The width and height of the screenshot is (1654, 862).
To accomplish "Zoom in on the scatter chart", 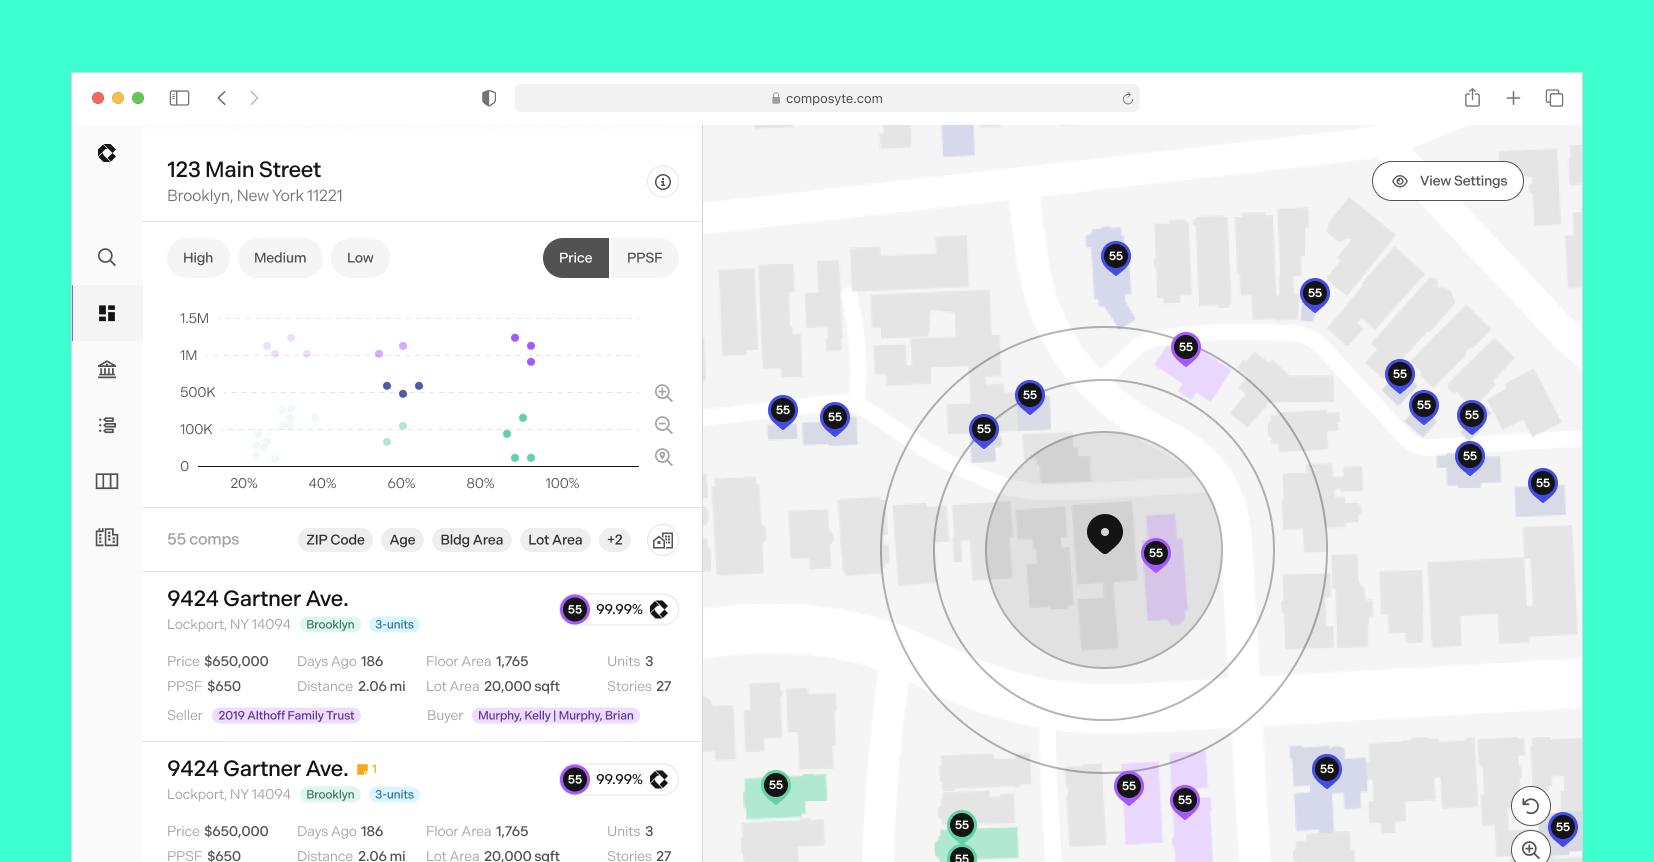I will click(663, 393).
